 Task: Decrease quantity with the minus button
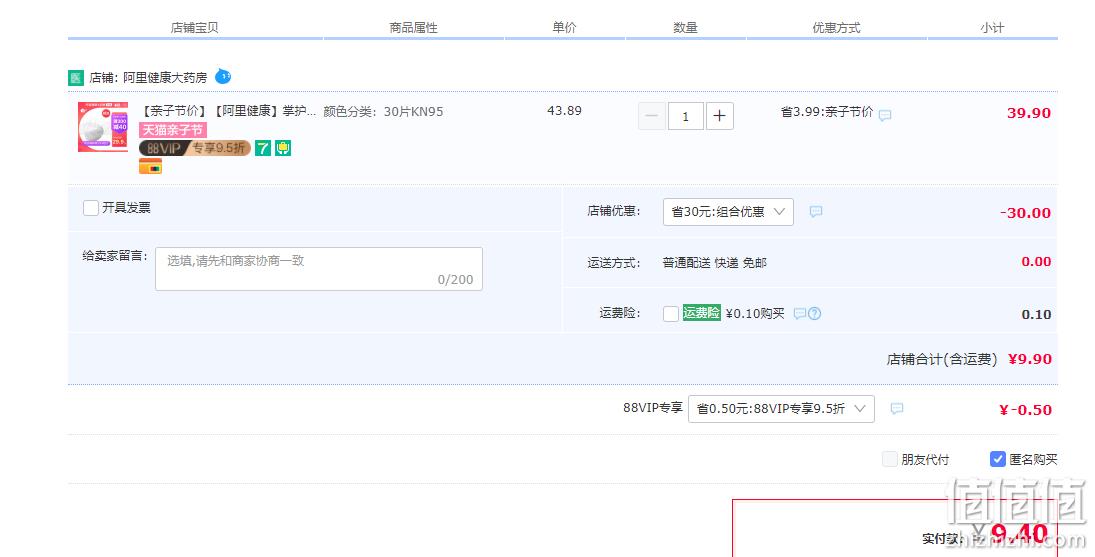[652, 116]
